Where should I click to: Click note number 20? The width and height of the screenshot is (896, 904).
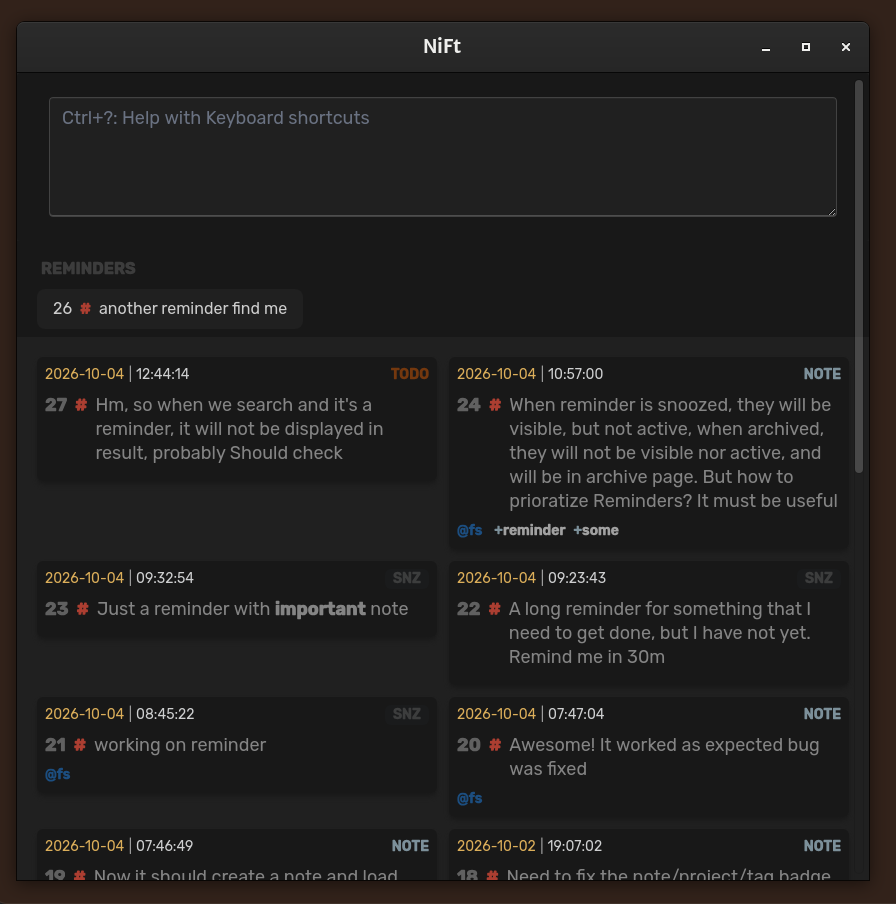tap(469, 745)
